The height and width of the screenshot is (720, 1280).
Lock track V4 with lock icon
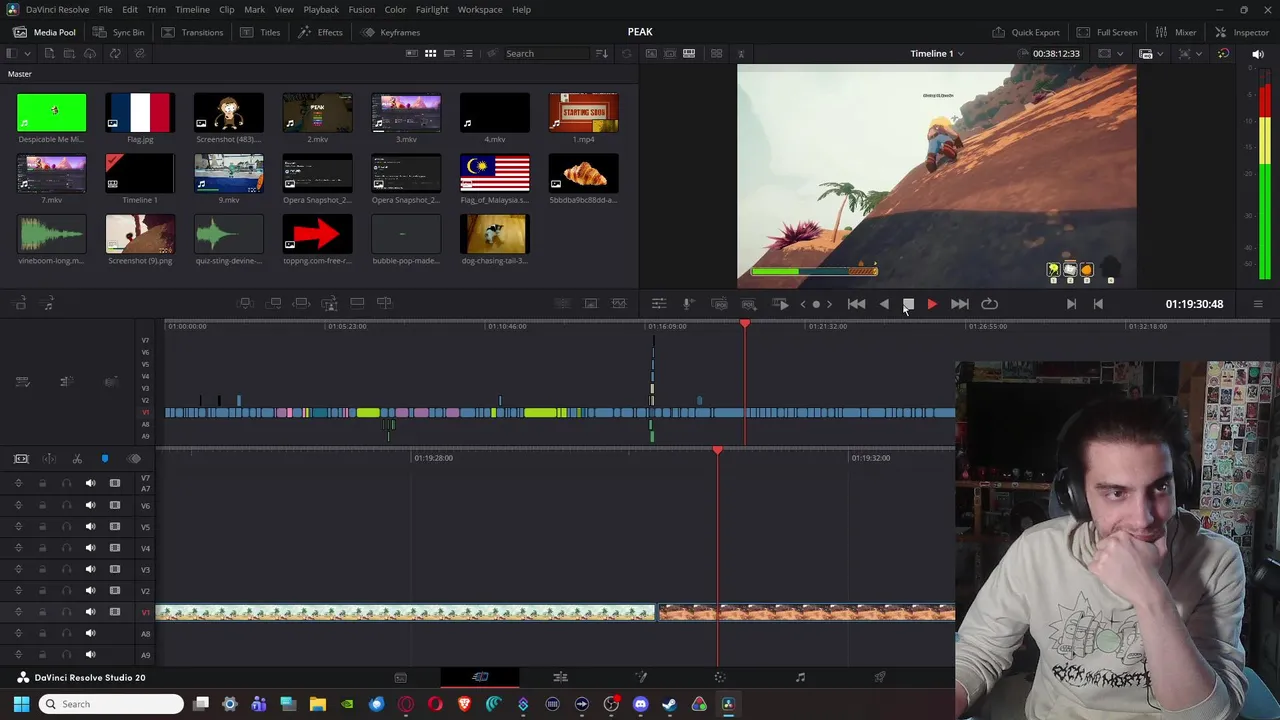pos(42,548)
